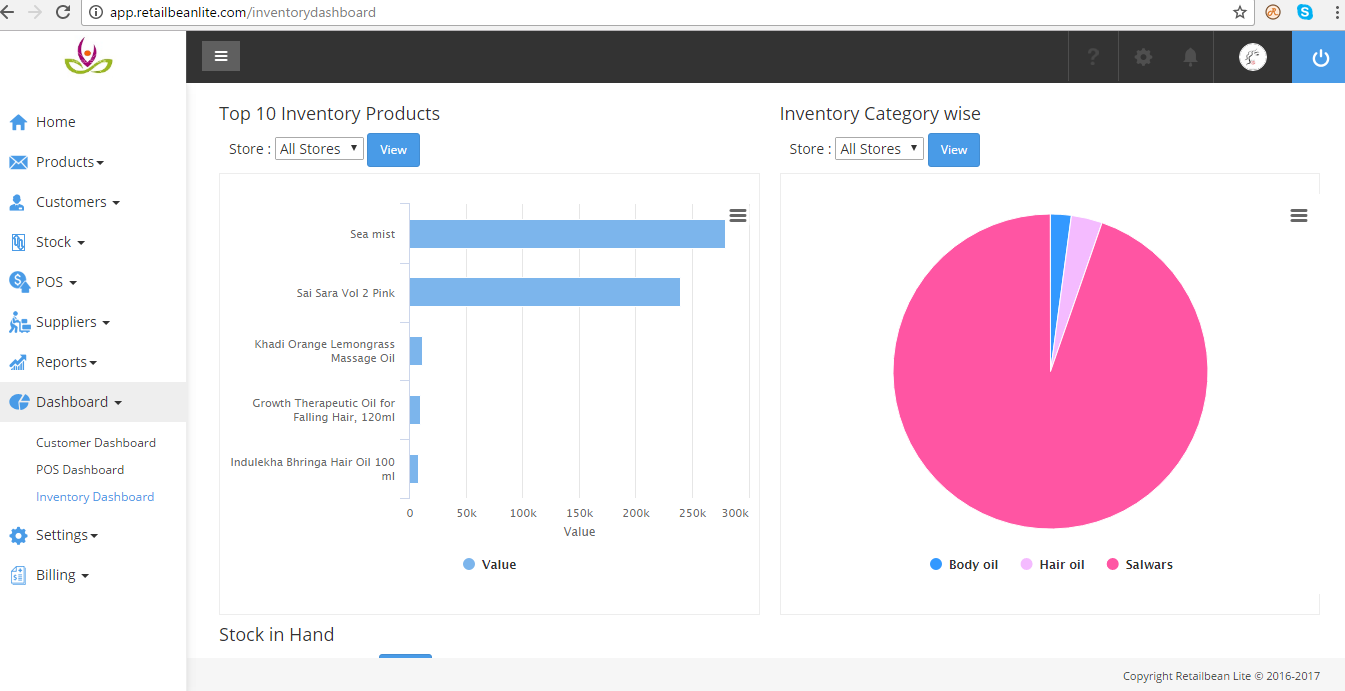Open the Store dropdown for Category wise chart

click(x=879, y=148)
